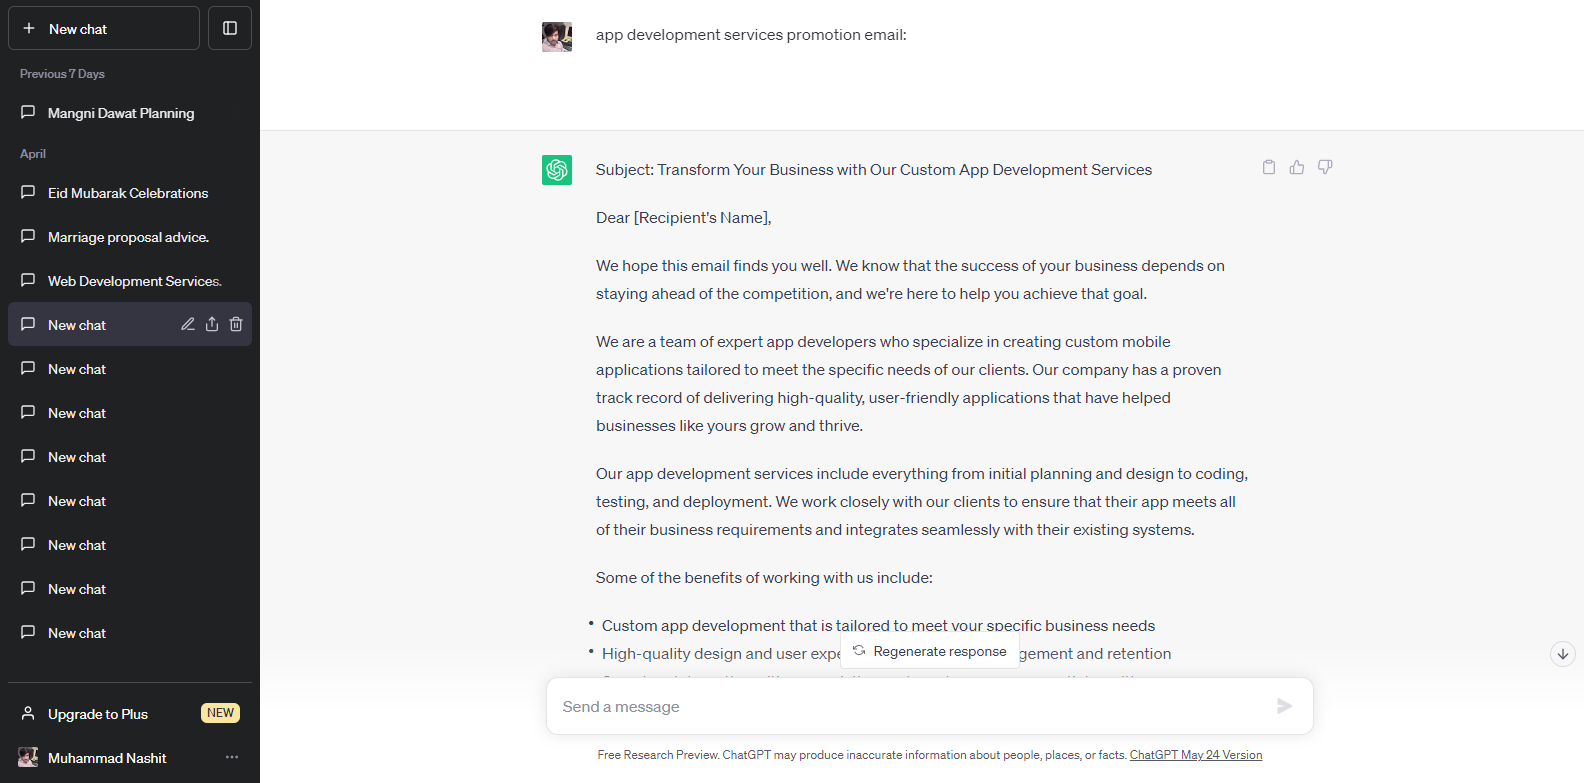Click the share chat icon
The width and height of the screenshot is (1584, 783).
point(212,324)
